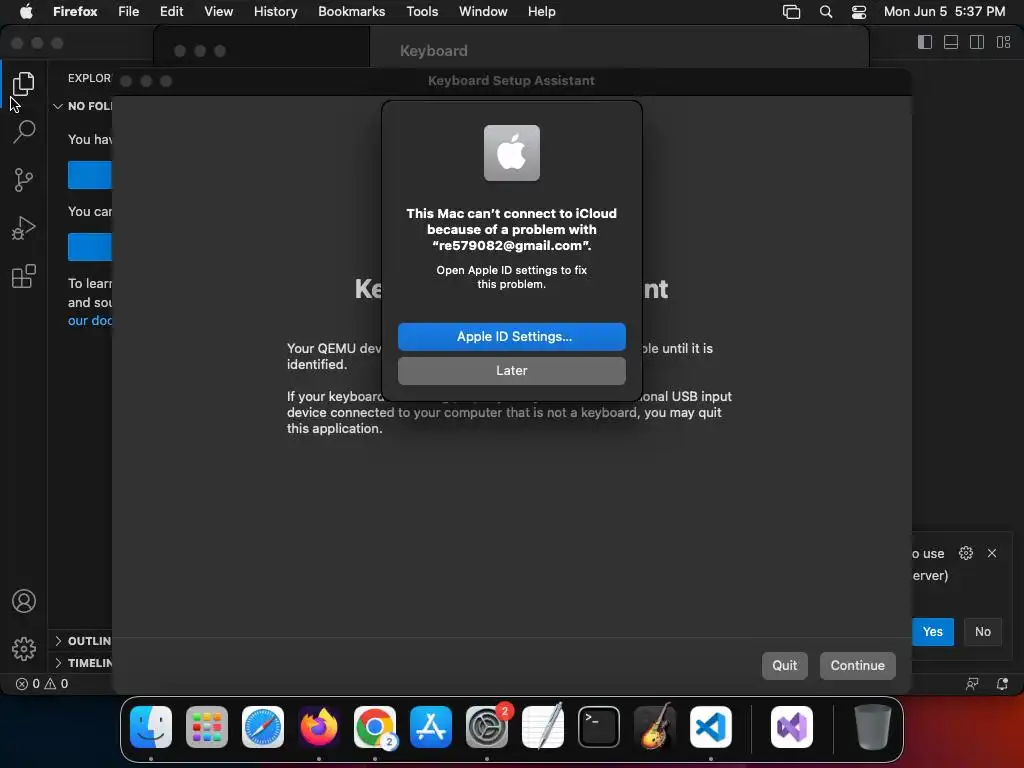
Task: Quit the Keyboard Setup Assistant
Action: click(784, 665)
